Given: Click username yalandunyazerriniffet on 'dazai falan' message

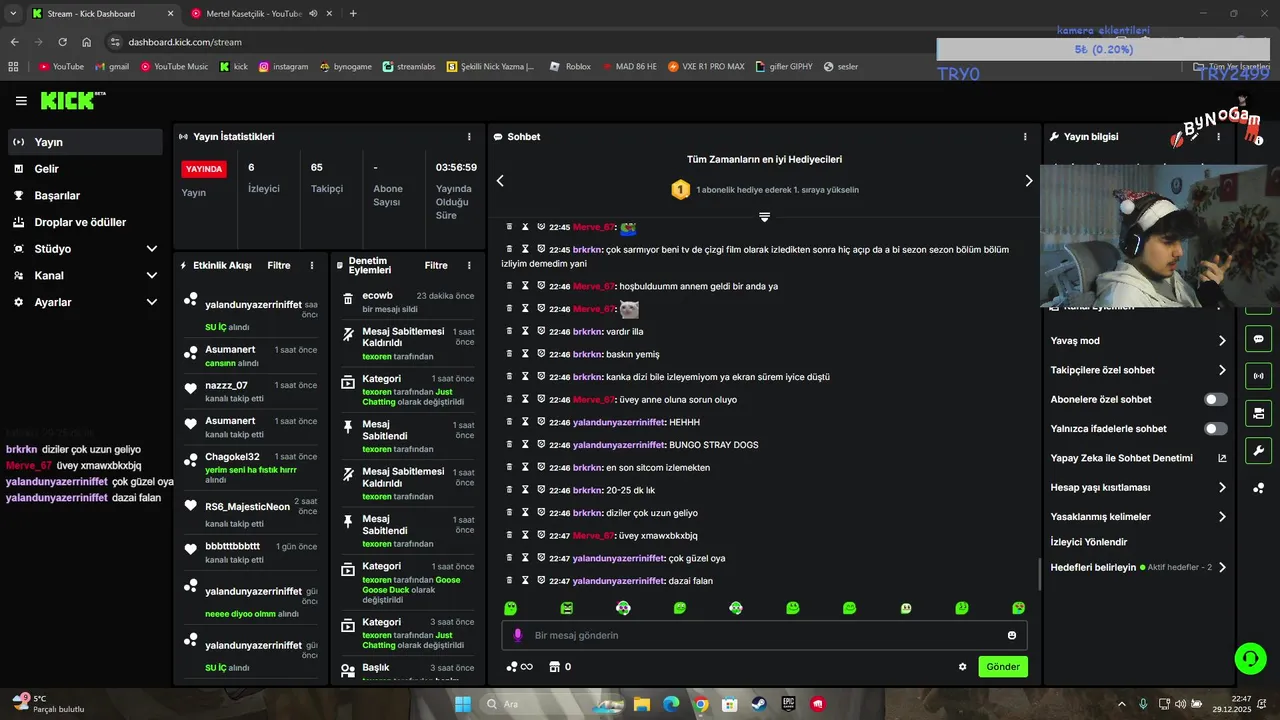Looking at the screenshot, I should point(618,581).
